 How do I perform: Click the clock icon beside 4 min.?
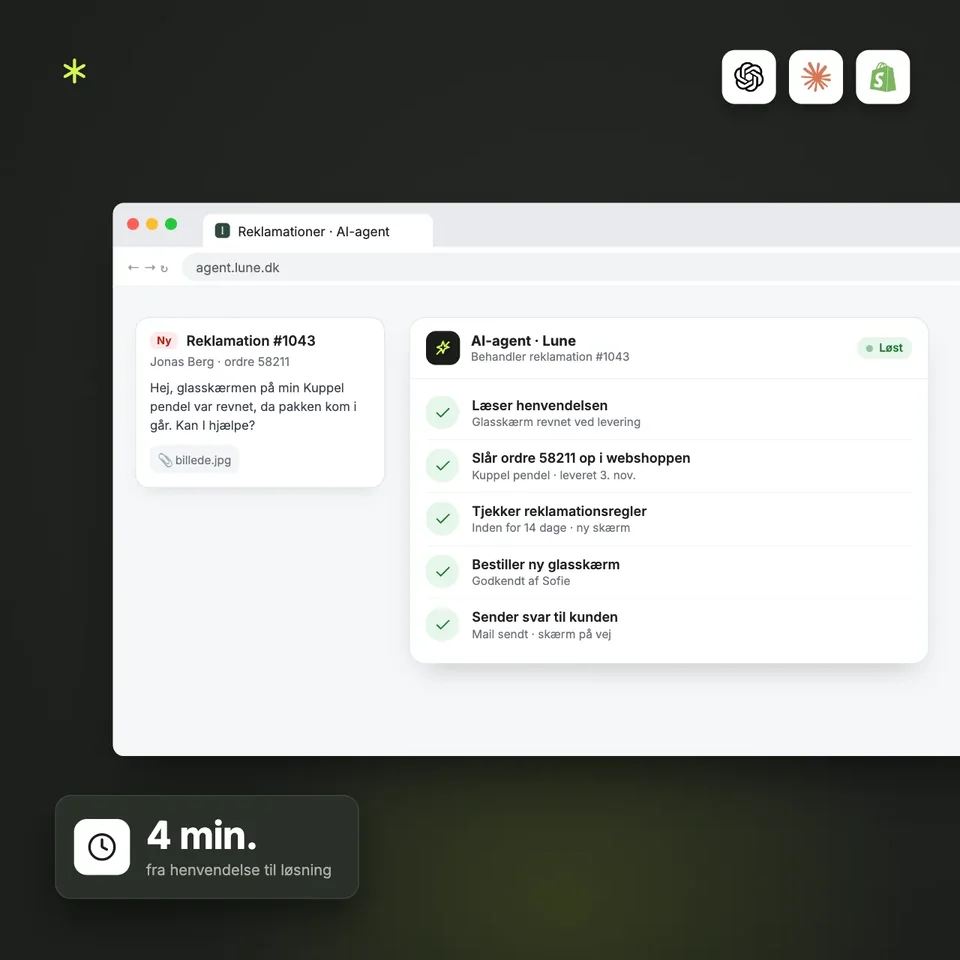102,847
